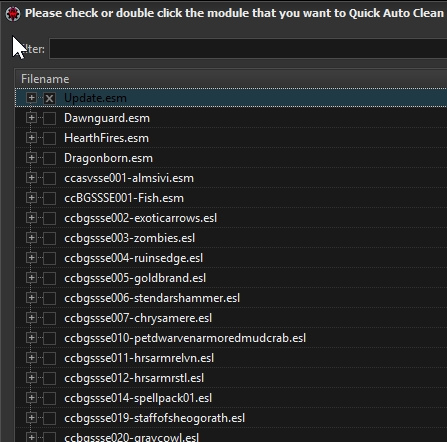Select the Update.esm filename
447x442 pixels.
point(95,98)
